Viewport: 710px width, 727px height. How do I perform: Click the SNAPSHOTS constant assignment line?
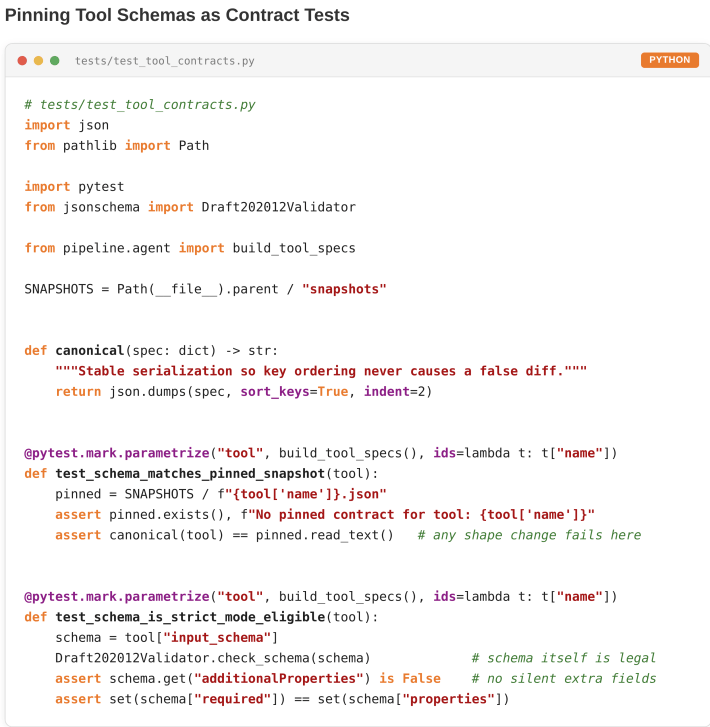[205, 289]
